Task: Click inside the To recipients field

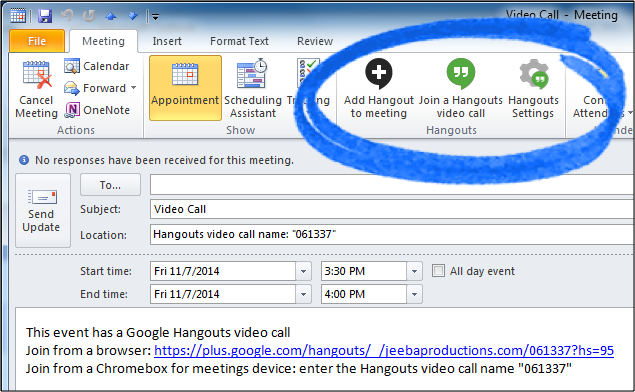Action: click(392, 185)
